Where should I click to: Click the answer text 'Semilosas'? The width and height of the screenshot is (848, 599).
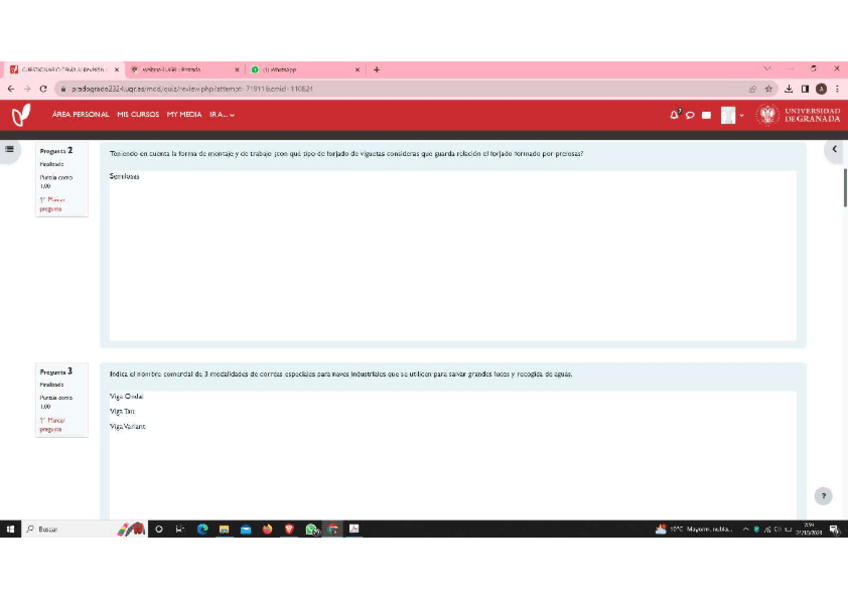pos(124,176)
